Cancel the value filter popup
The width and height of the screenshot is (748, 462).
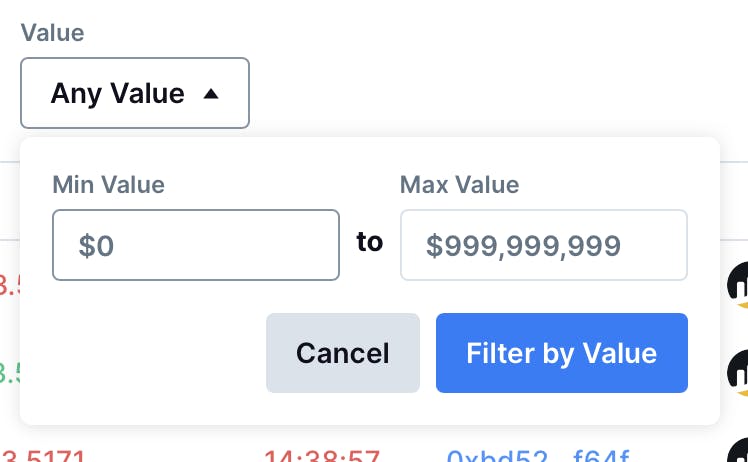click(x=343, y=353)
